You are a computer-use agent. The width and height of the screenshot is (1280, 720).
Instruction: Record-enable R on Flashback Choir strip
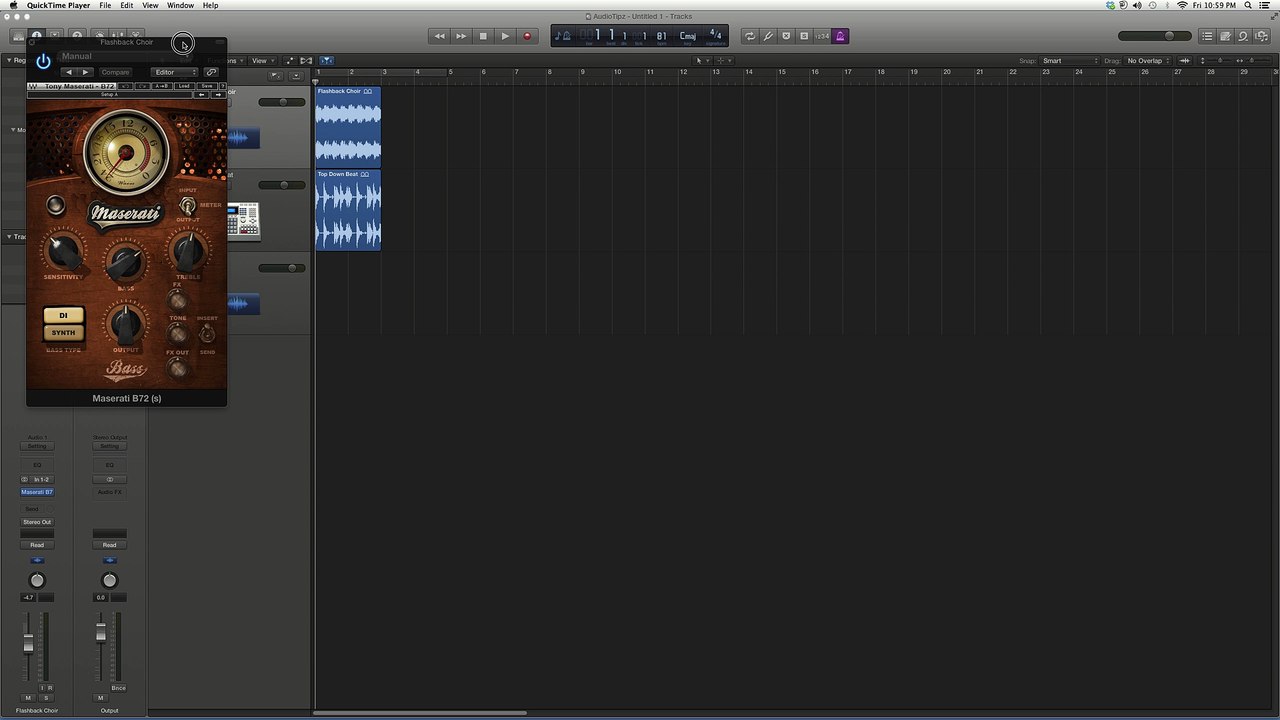click(48, 688)
